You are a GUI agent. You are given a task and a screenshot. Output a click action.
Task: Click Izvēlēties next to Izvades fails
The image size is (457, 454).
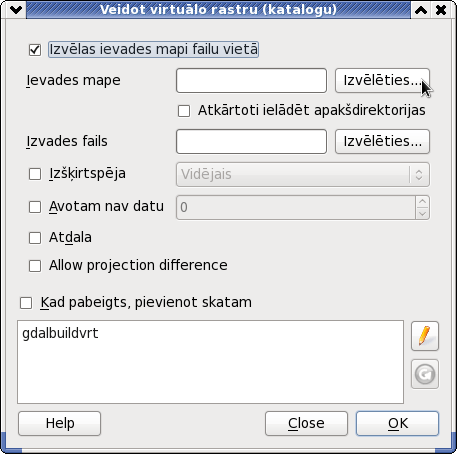[382, 142]
